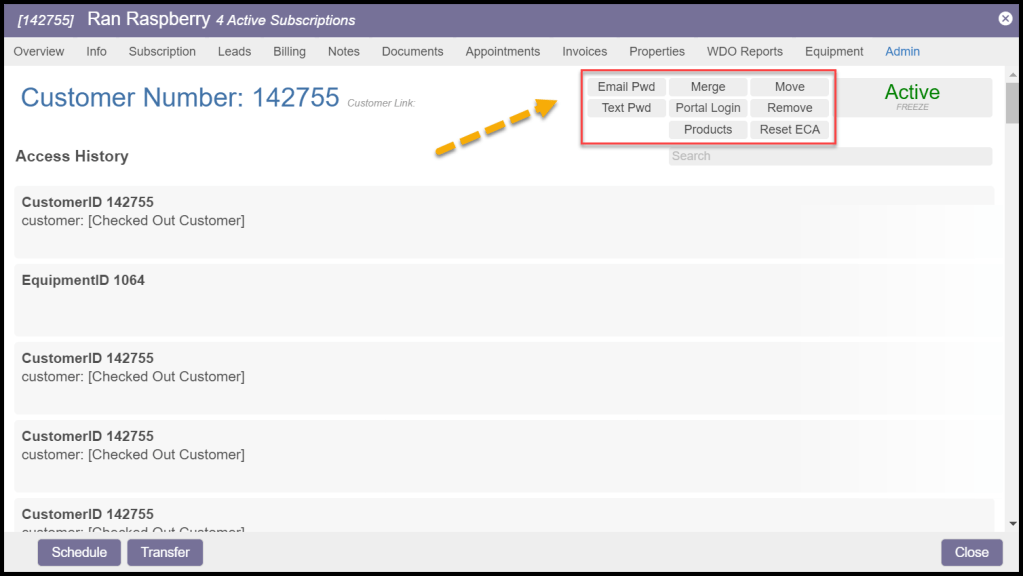The height and width of the screenshot is (576, 1023).
Task: Select the WDO Reports tab
Action: 744,52
